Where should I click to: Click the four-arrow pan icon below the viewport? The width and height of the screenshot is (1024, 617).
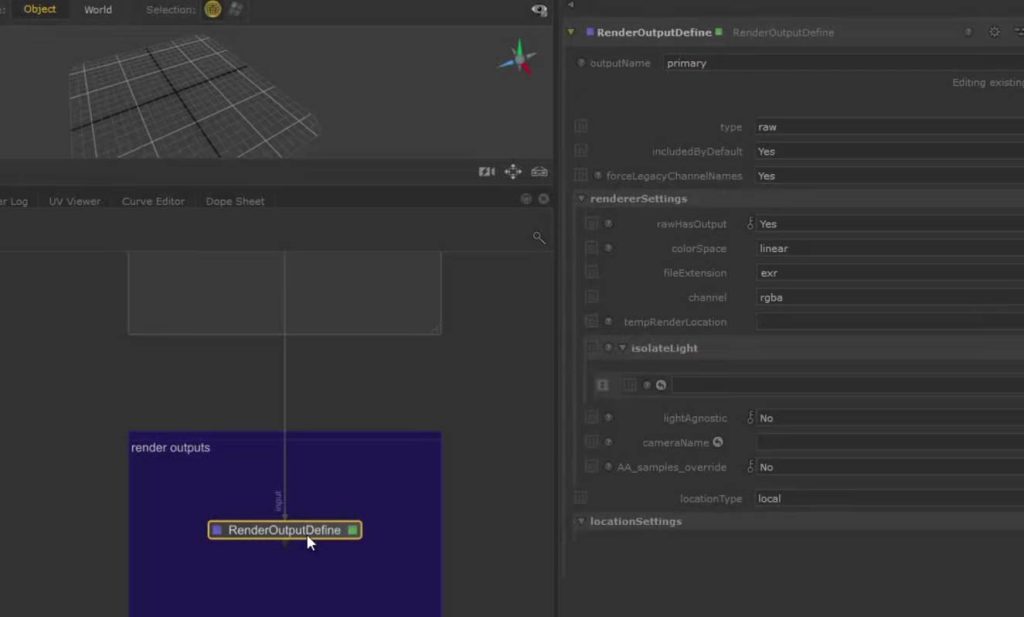[x=513, y=172]
